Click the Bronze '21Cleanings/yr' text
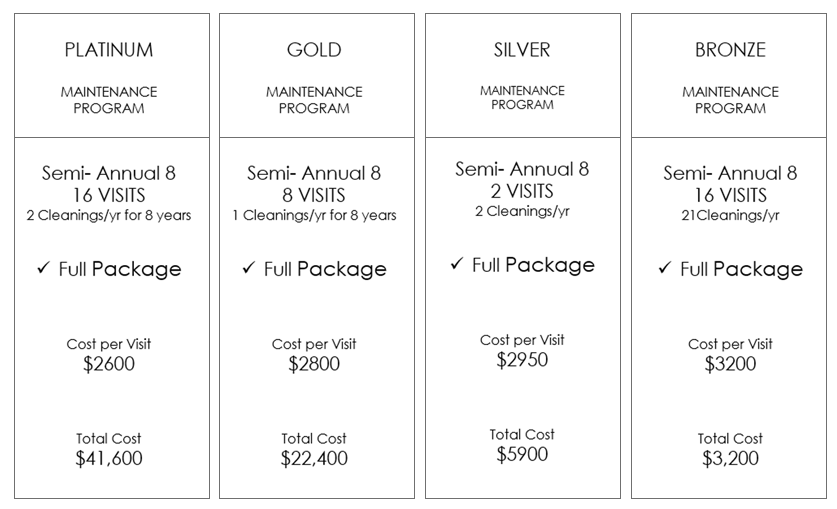 tap(730, 216)
